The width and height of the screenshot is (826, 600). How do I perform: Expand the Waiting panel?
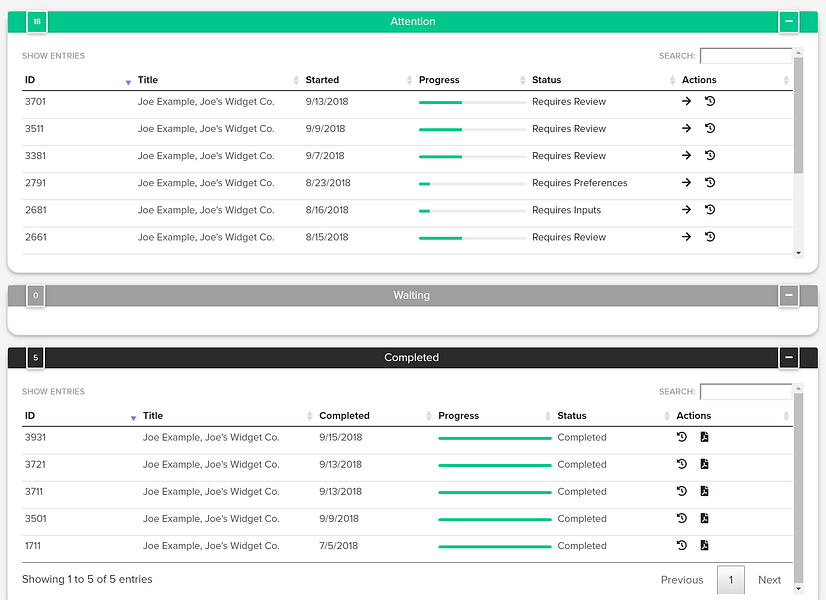pos(788,295)
